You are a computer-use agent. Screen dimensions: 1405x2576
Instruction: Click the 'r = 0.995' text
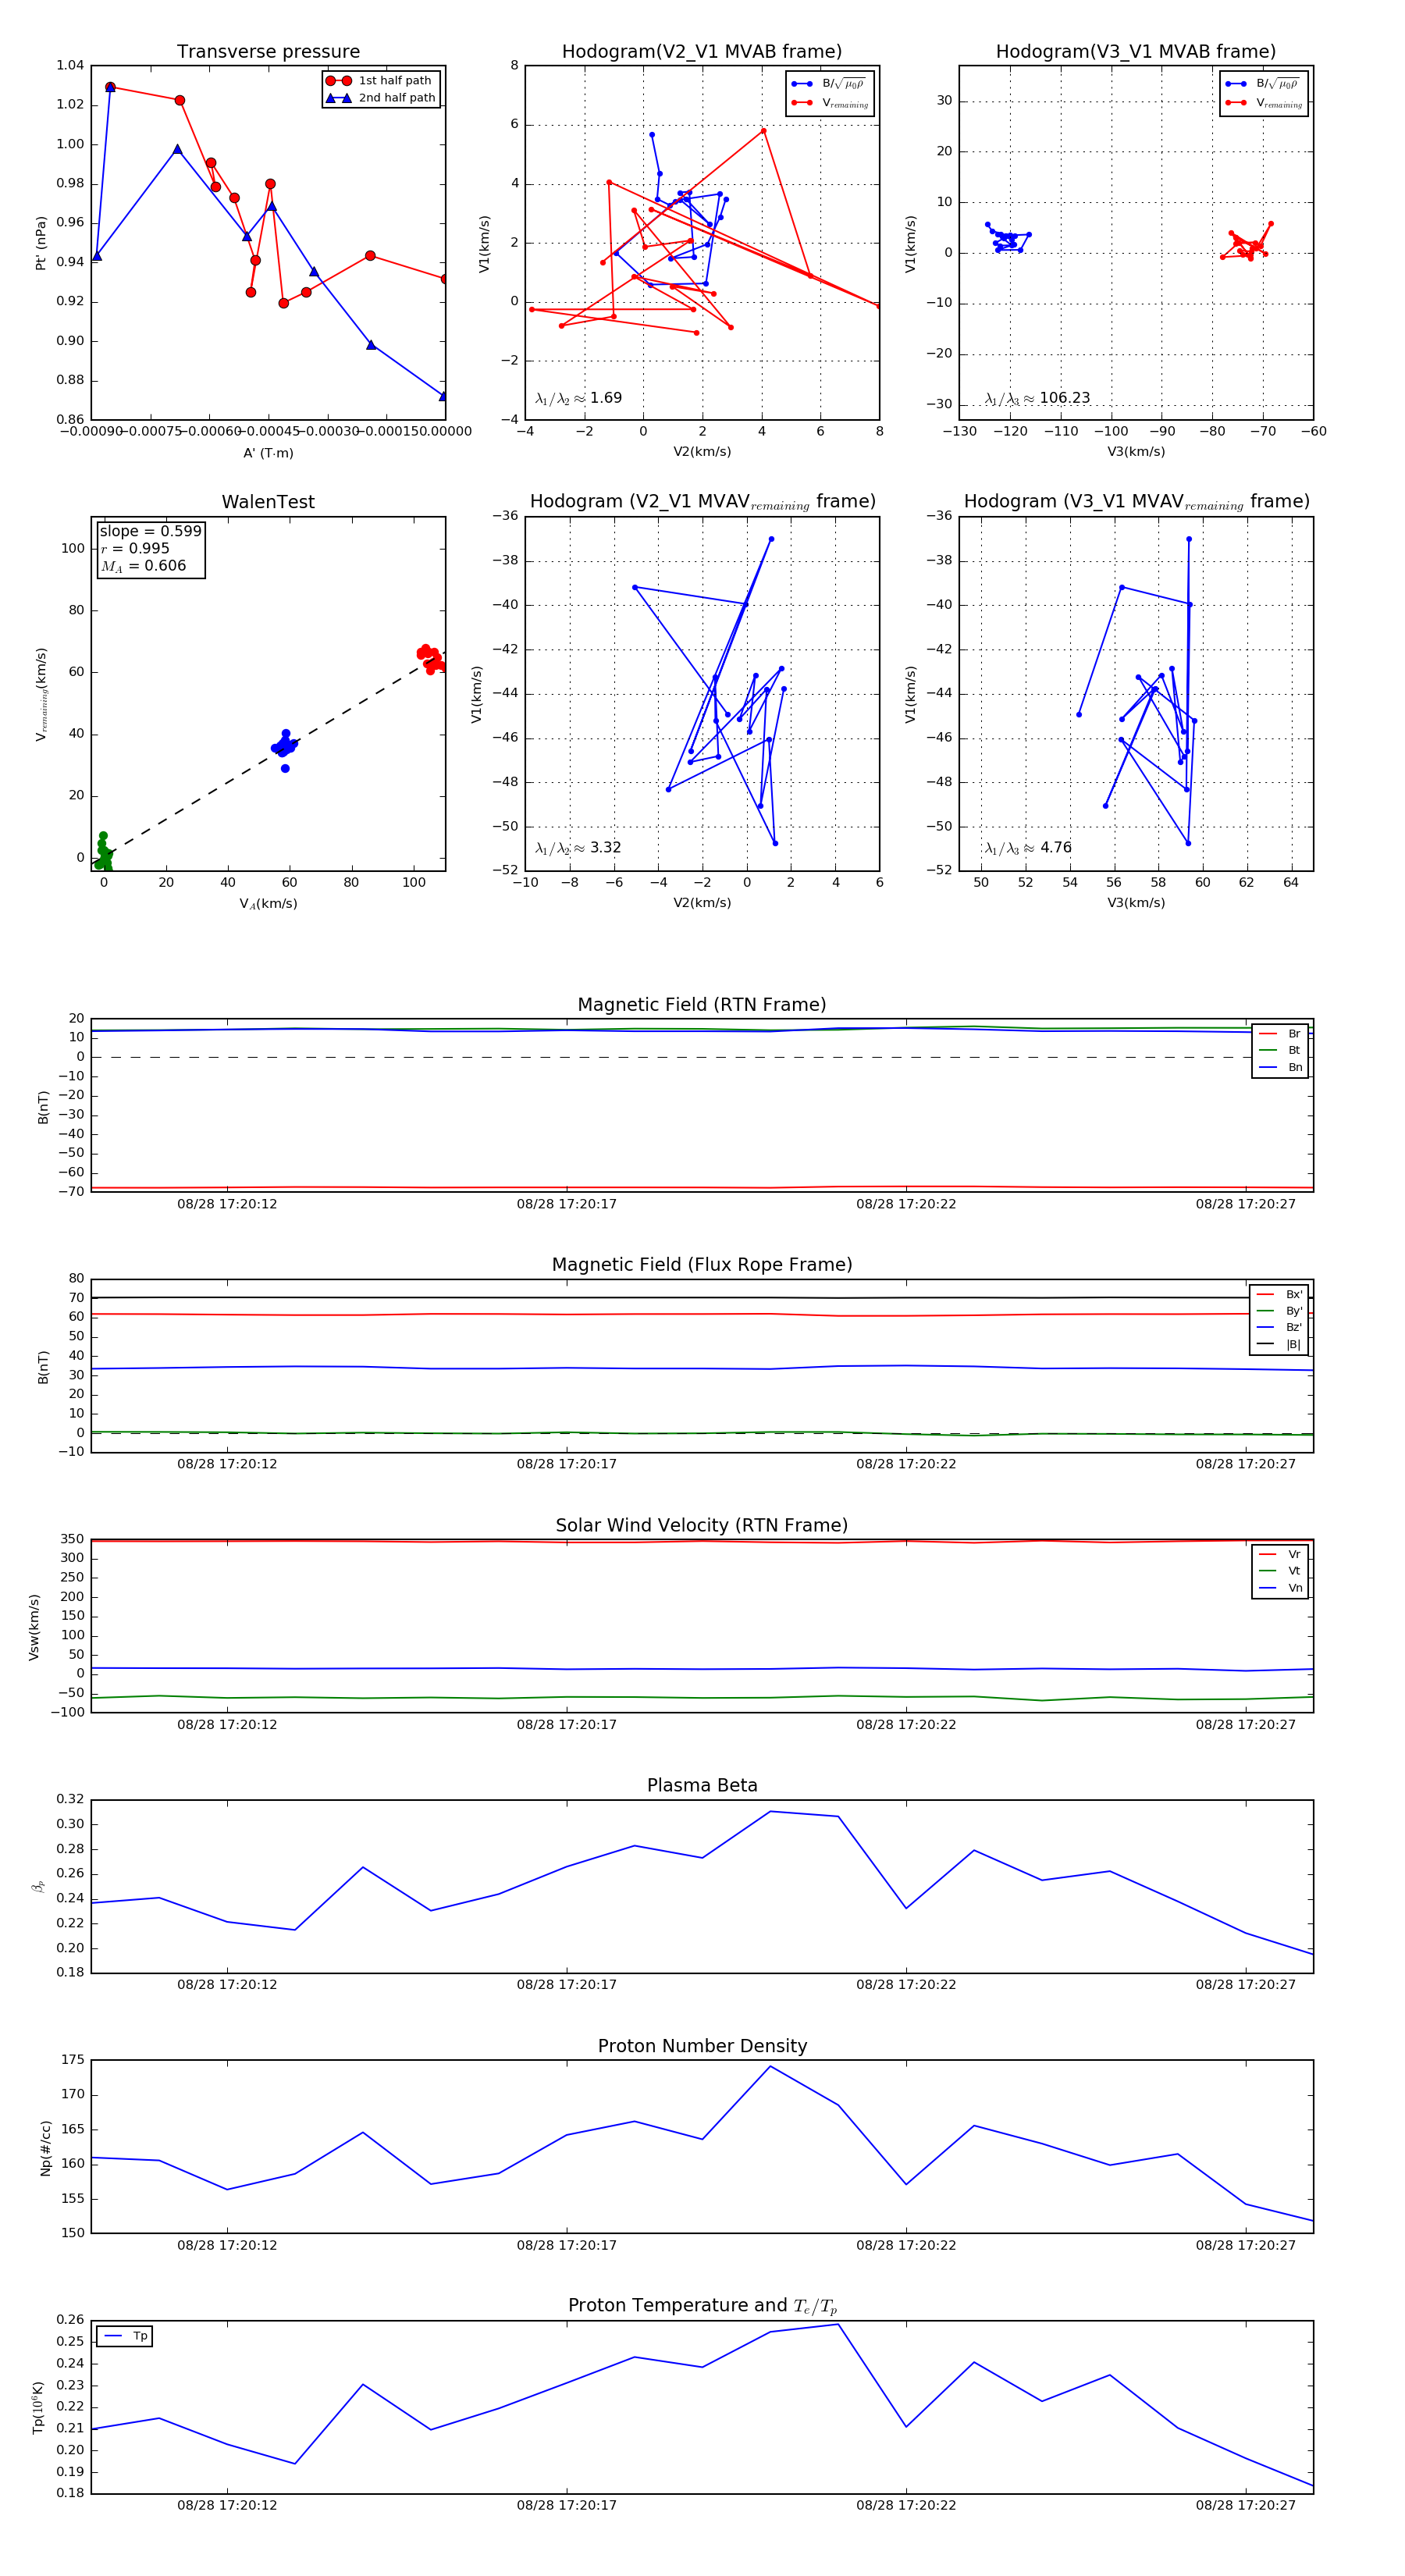click(x=135, y=548)
